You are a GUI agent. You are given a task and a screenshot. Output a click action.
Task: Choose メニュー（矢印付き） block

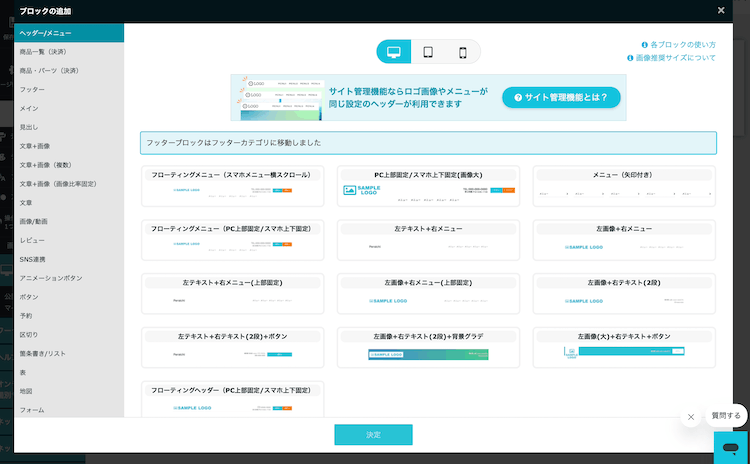(x=624, y=186)
